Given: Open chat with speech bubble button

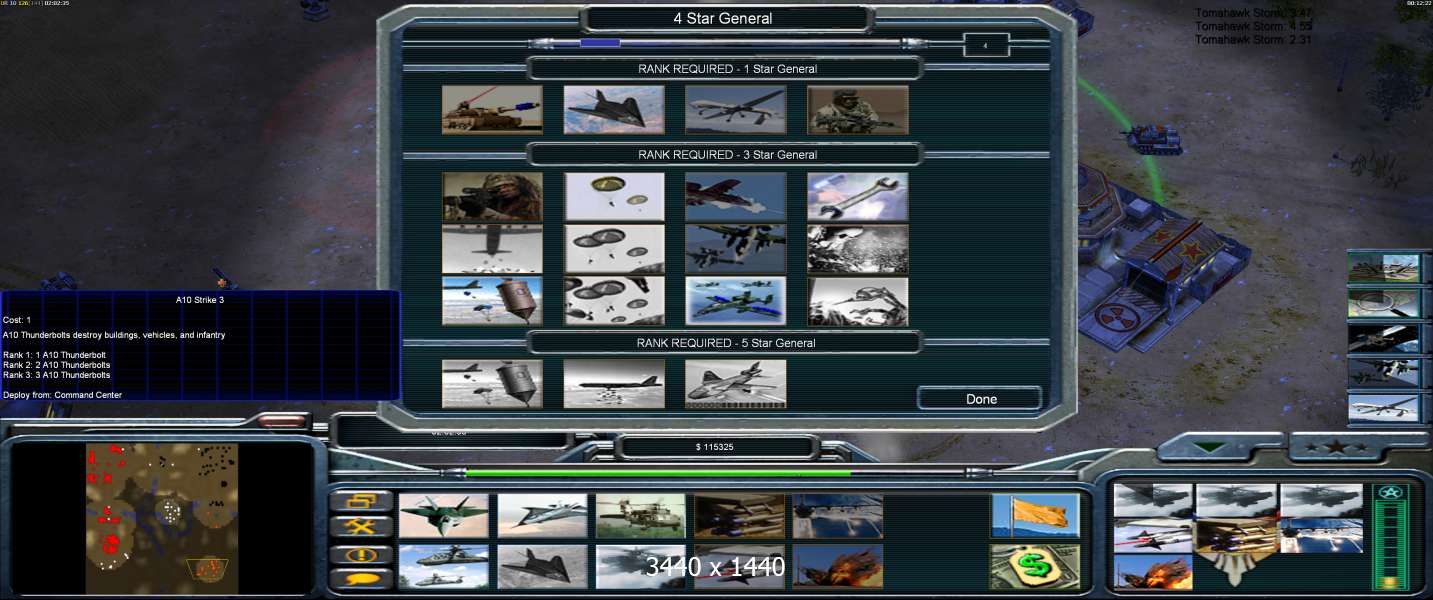Looking at the screenshot, I should tap(361, 579).
